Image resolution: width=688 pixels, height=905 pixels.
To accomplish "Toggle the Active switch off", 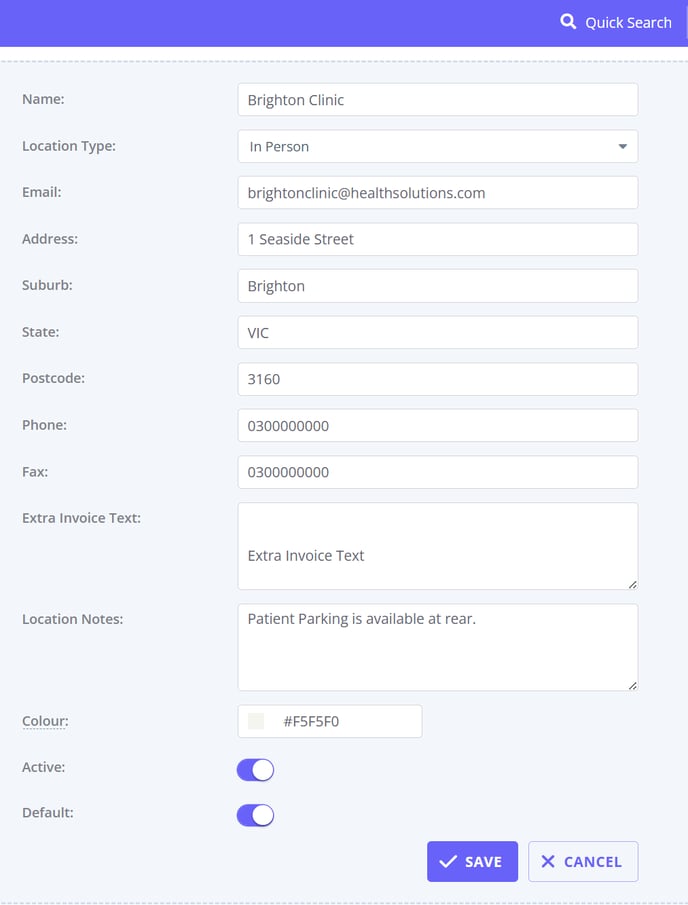I will [255, 770].
